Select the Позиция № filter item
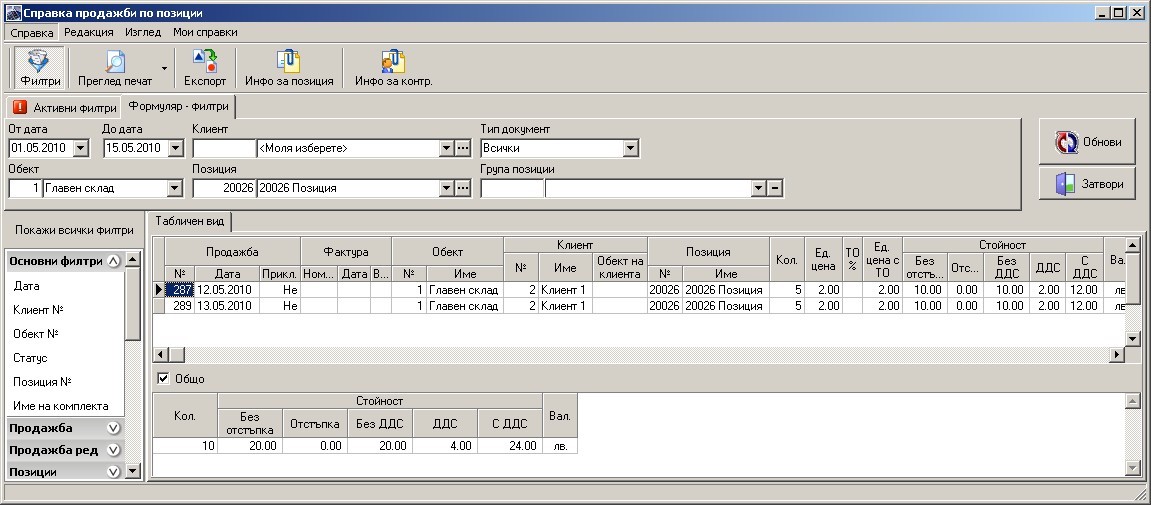The width and height of the screenshot is (1151, 505). click(42, 382)
